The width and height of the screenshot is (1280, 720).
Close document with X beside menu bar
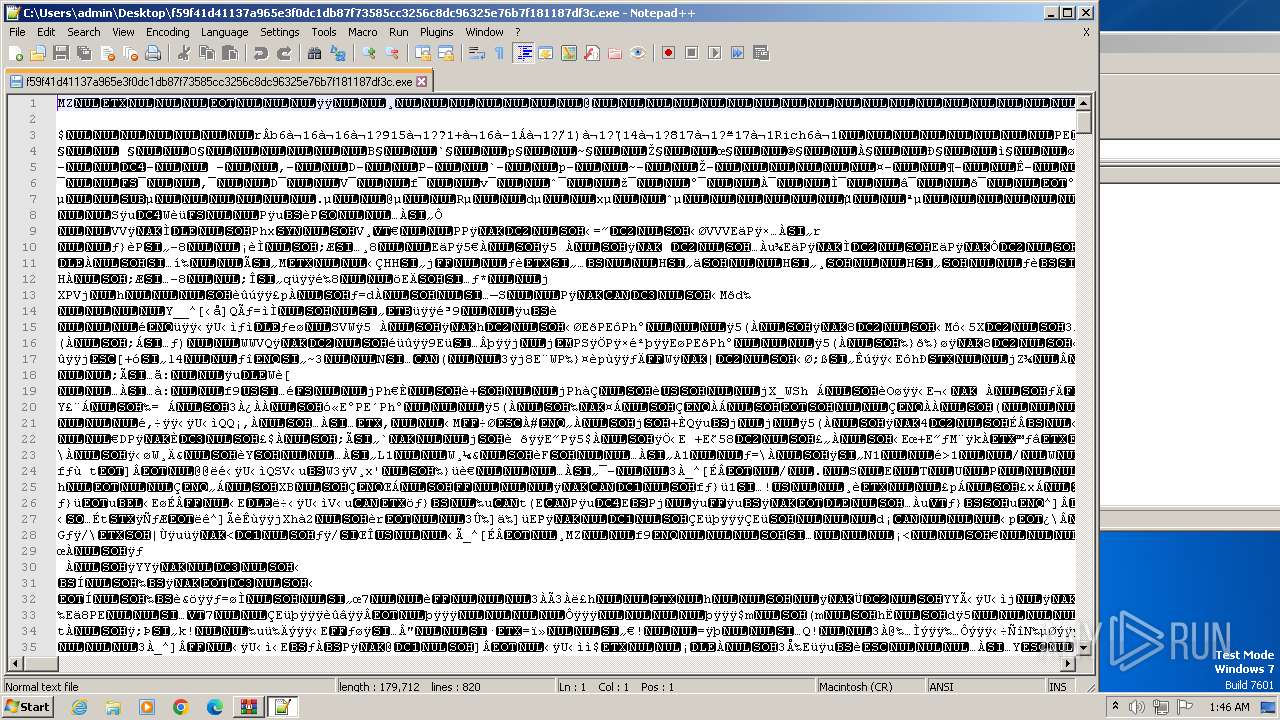1086,32
